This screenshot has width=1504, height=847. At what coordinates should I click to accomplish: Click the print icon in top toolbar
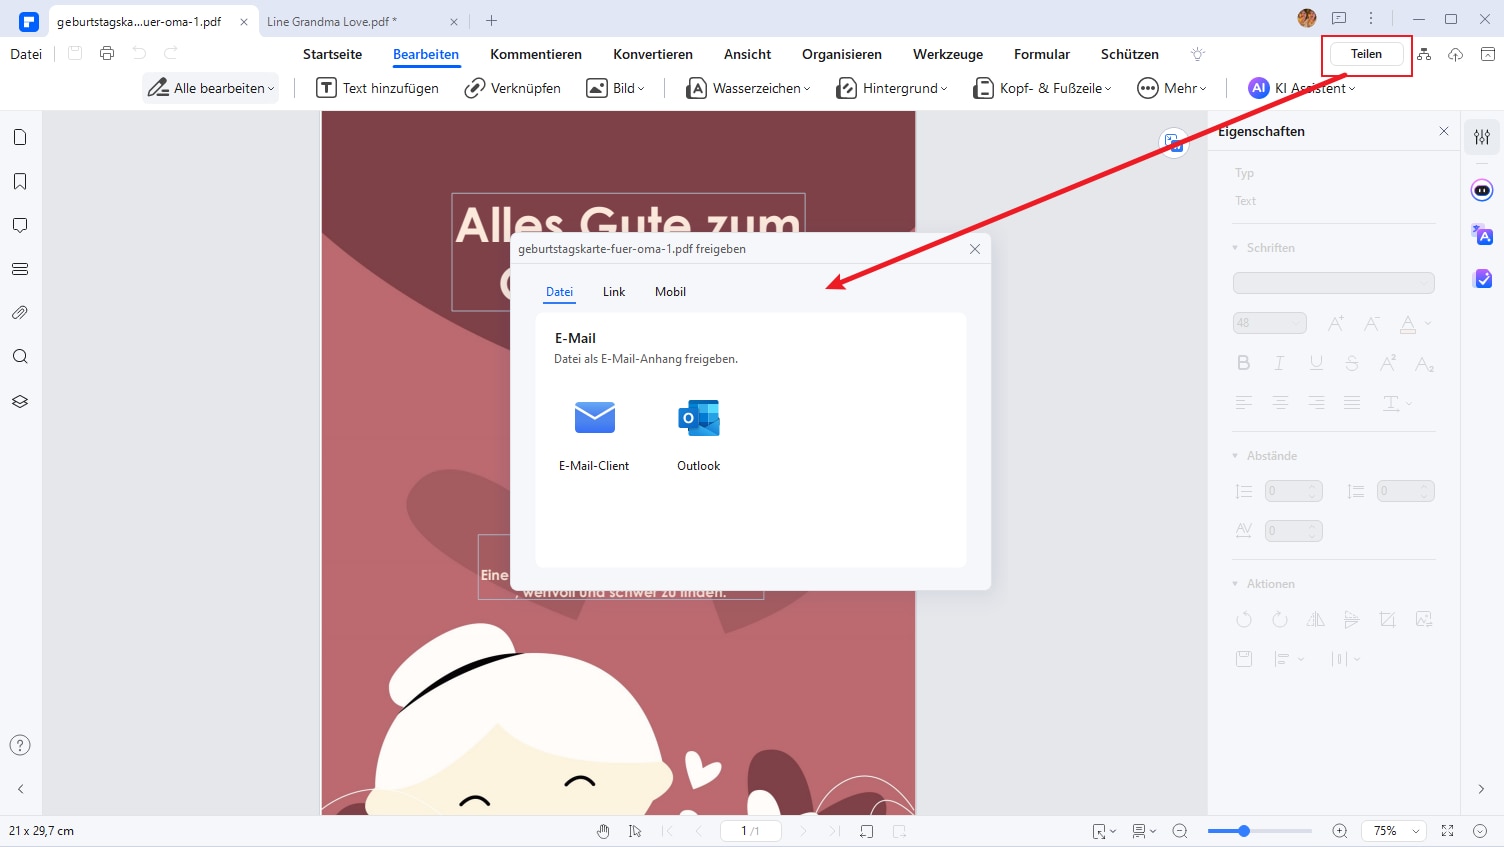coord(107,53)
